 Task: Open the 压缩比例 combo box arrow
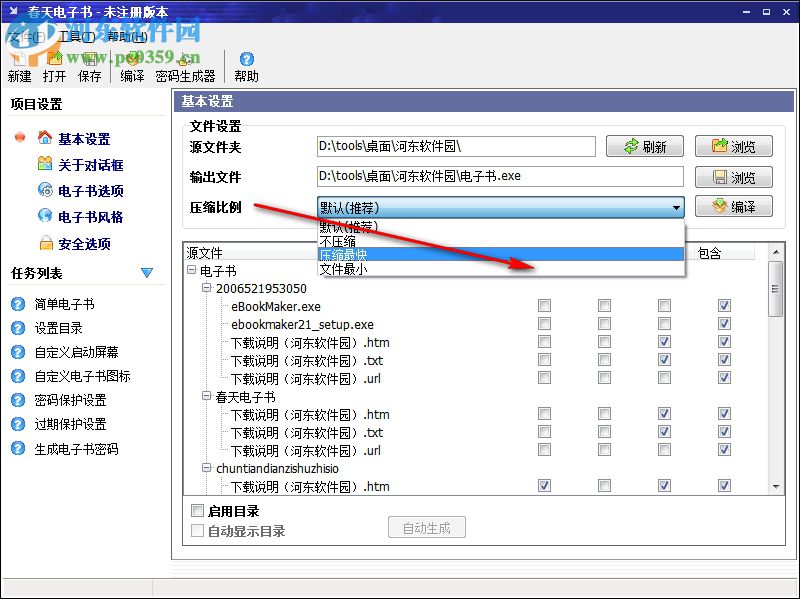pyautogui.click(x=676, y=208)
